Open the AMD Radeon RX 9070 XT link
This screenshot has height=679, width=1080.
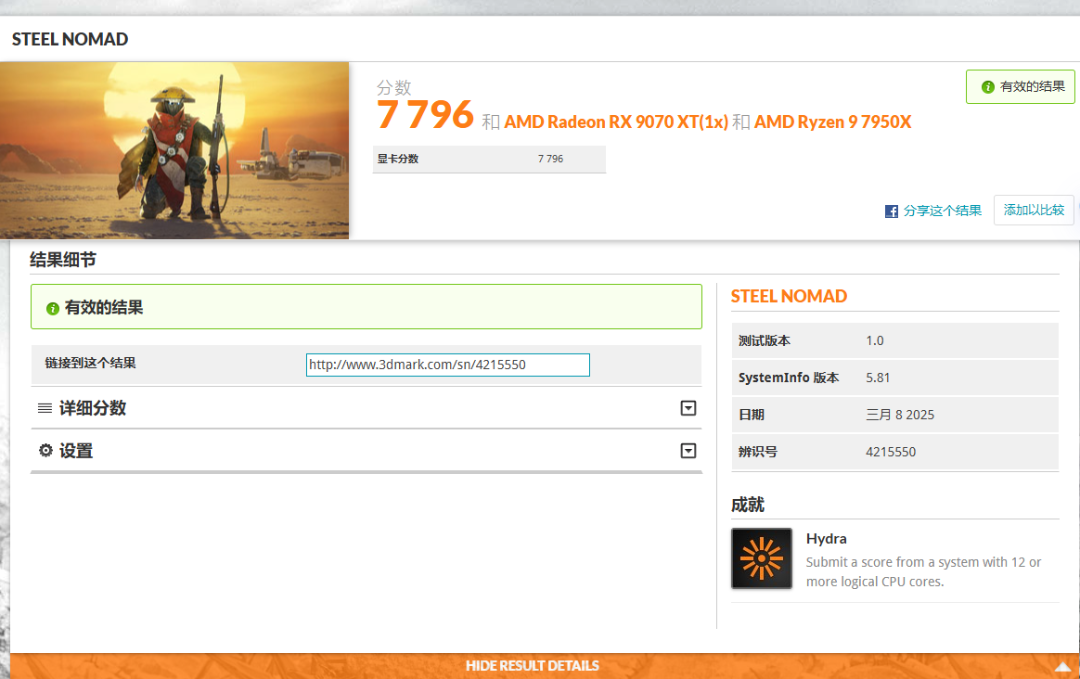click(x=615, y=122)
